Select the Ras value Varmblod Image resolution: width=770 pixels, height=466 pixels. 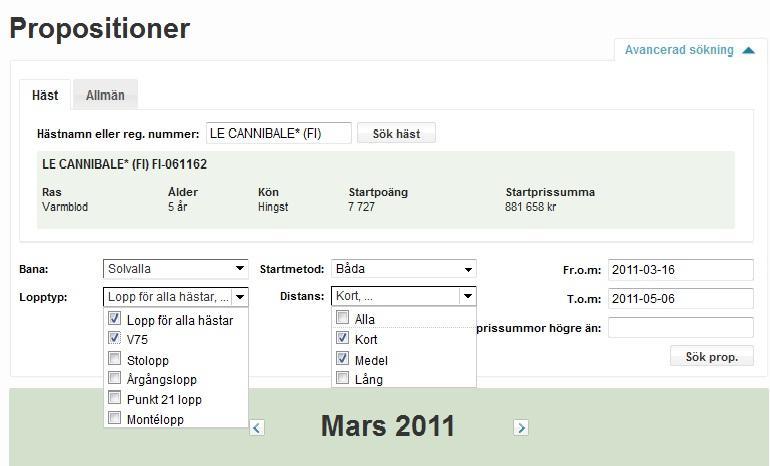click(65, 207)
